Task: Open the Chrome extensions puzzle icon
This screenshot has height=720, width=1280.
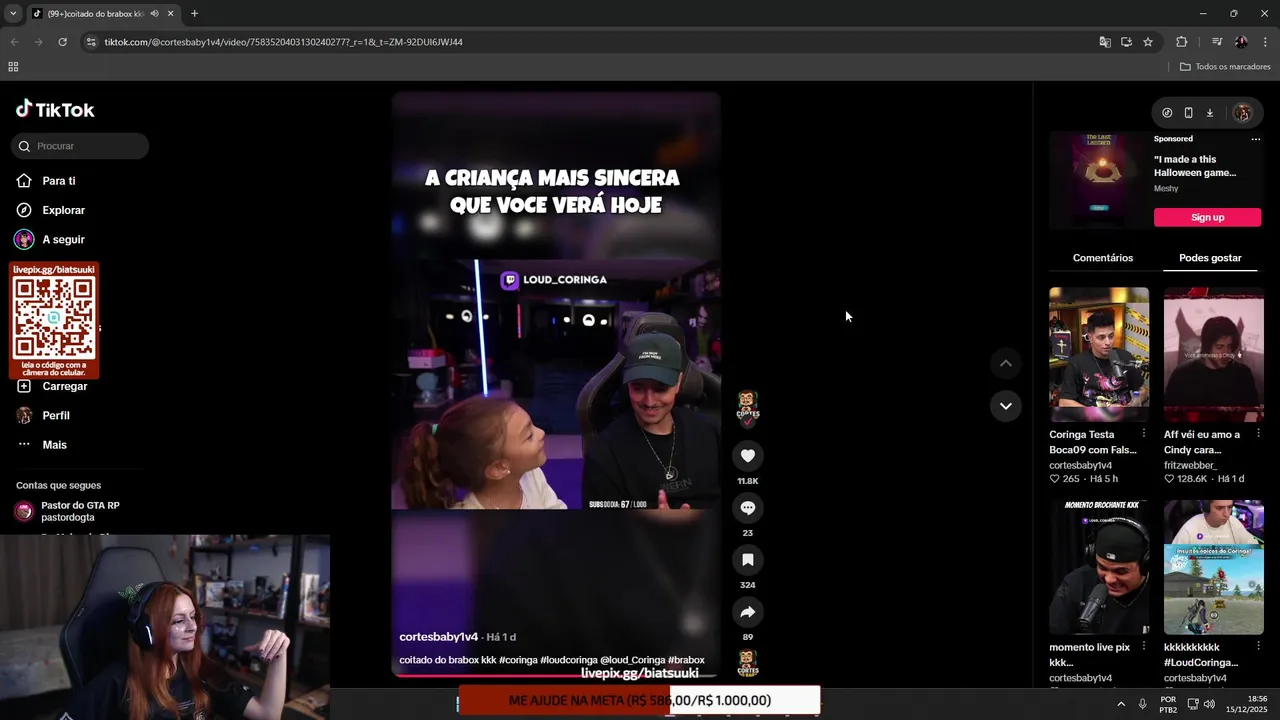Action: 1182,42
